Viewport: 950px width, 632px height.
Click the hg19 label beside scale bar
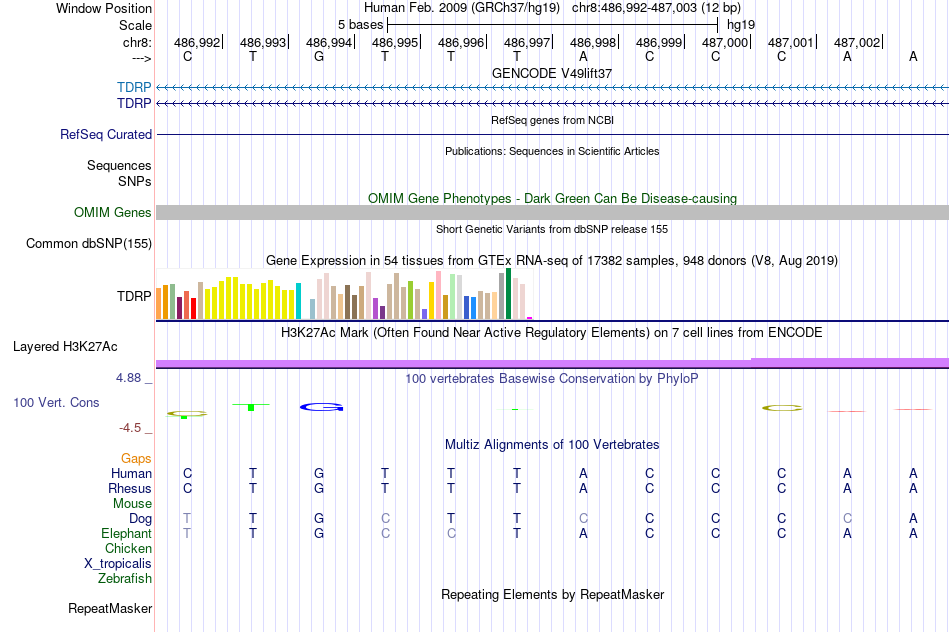pyautogui.click(x=741, y=25)
